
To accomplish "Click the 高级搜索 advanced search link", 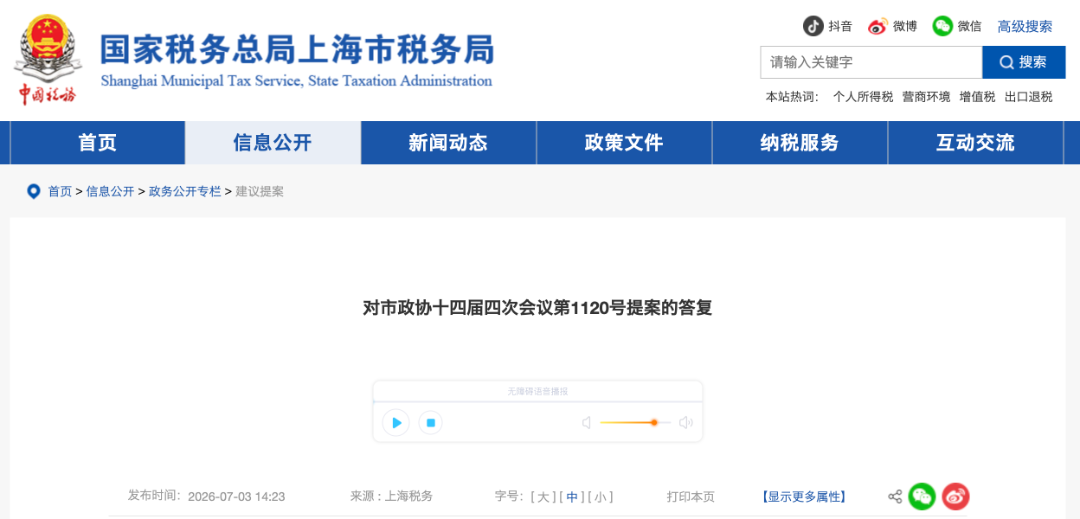I will (1024, 27).
